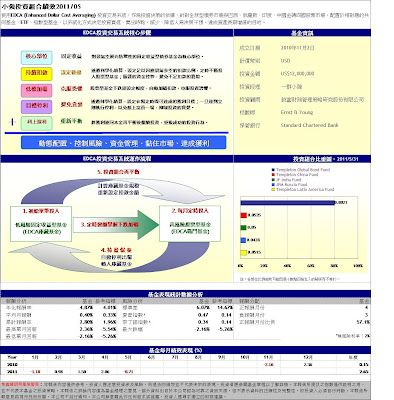Click the purple rounded box in core steps

[x=37, y=106]
